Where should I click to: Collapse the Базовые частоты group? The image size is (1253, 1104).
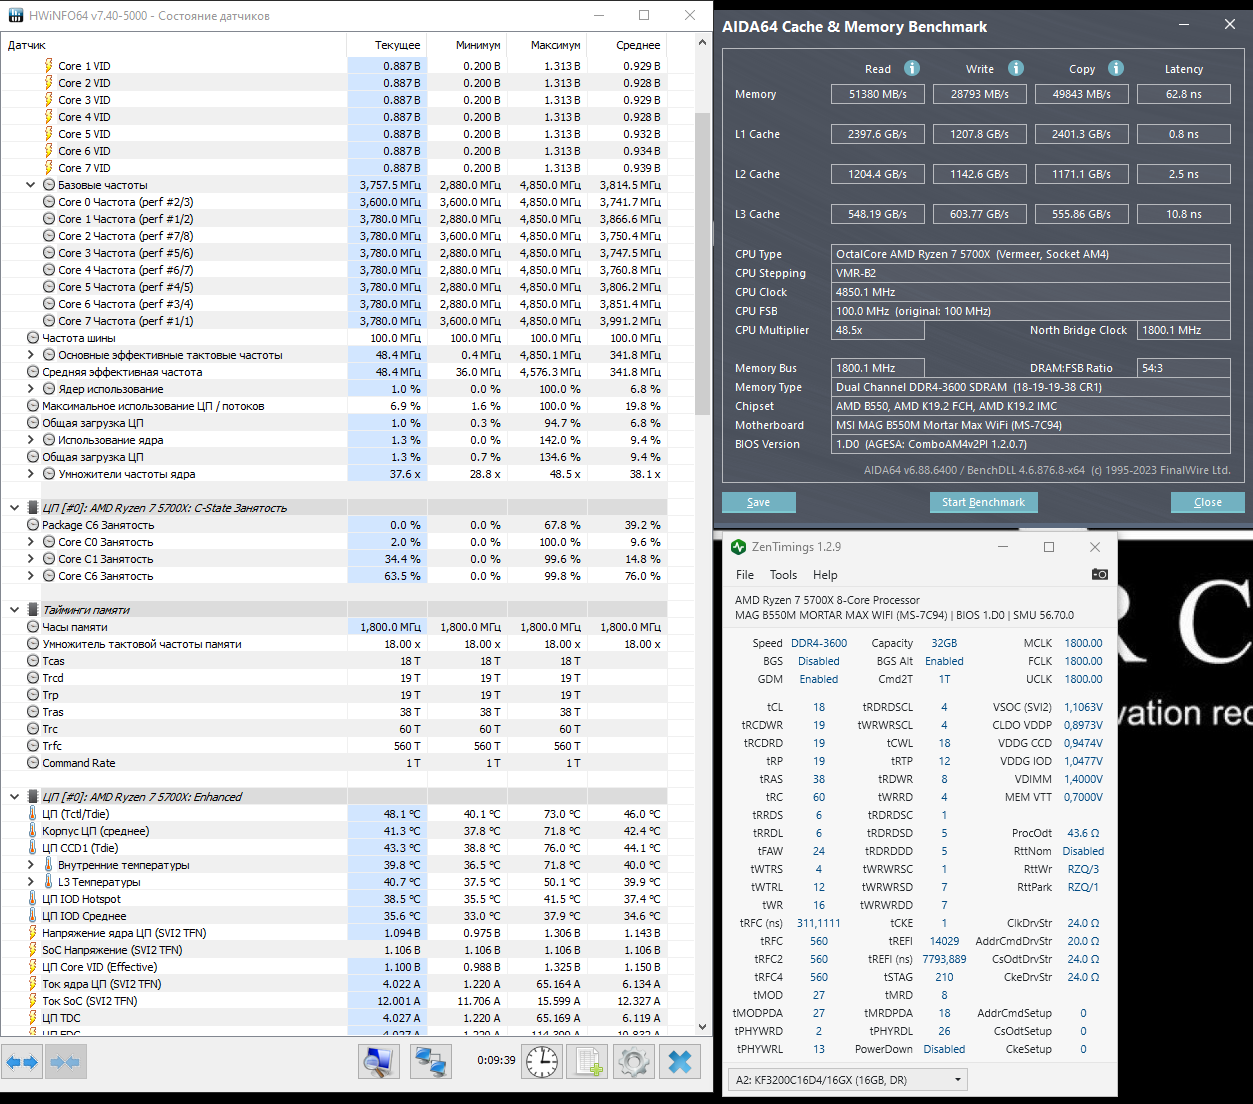pos(31,185)
